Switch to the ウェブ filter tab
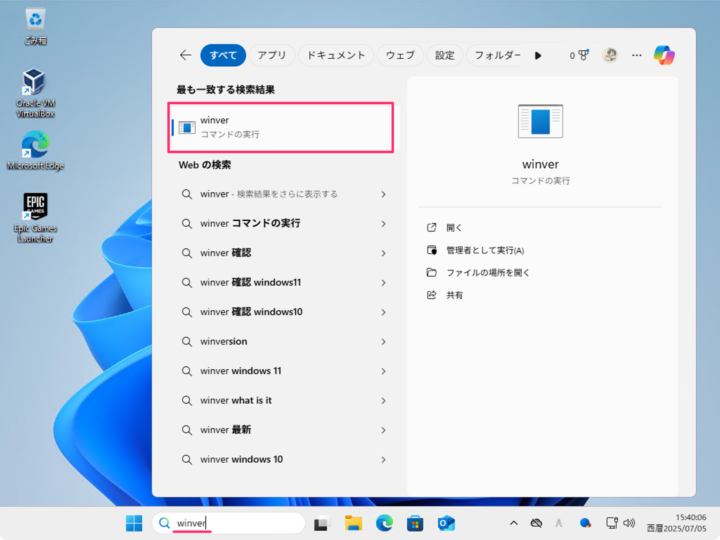The width and height of the screenshot is (720, 540). (400, 55)
